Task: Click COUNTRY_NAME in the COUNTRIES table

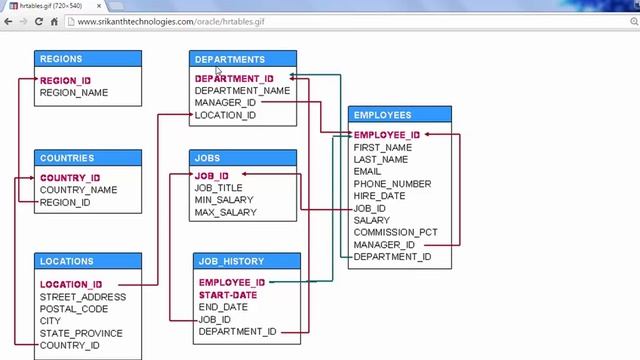Action: [x=78, y=190]
